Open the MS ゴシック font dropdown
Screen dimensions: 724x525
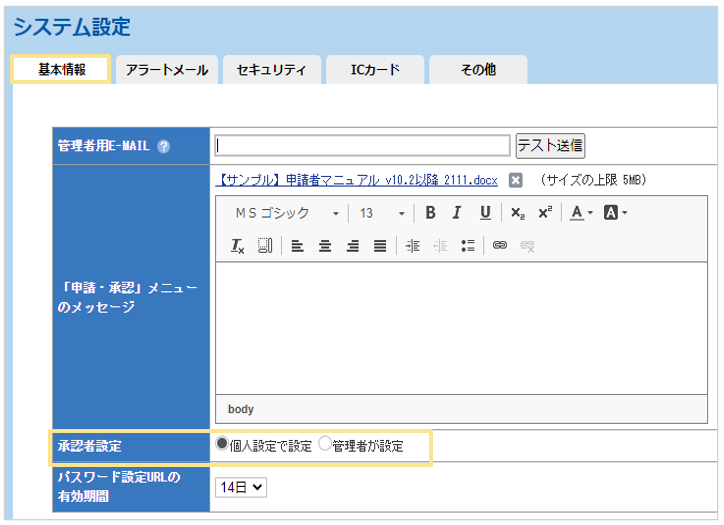tap(286, 213)
